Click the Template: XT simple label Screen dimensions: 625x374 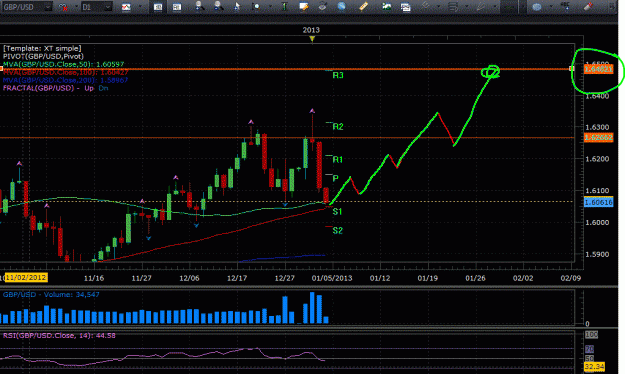pos(42,48)
